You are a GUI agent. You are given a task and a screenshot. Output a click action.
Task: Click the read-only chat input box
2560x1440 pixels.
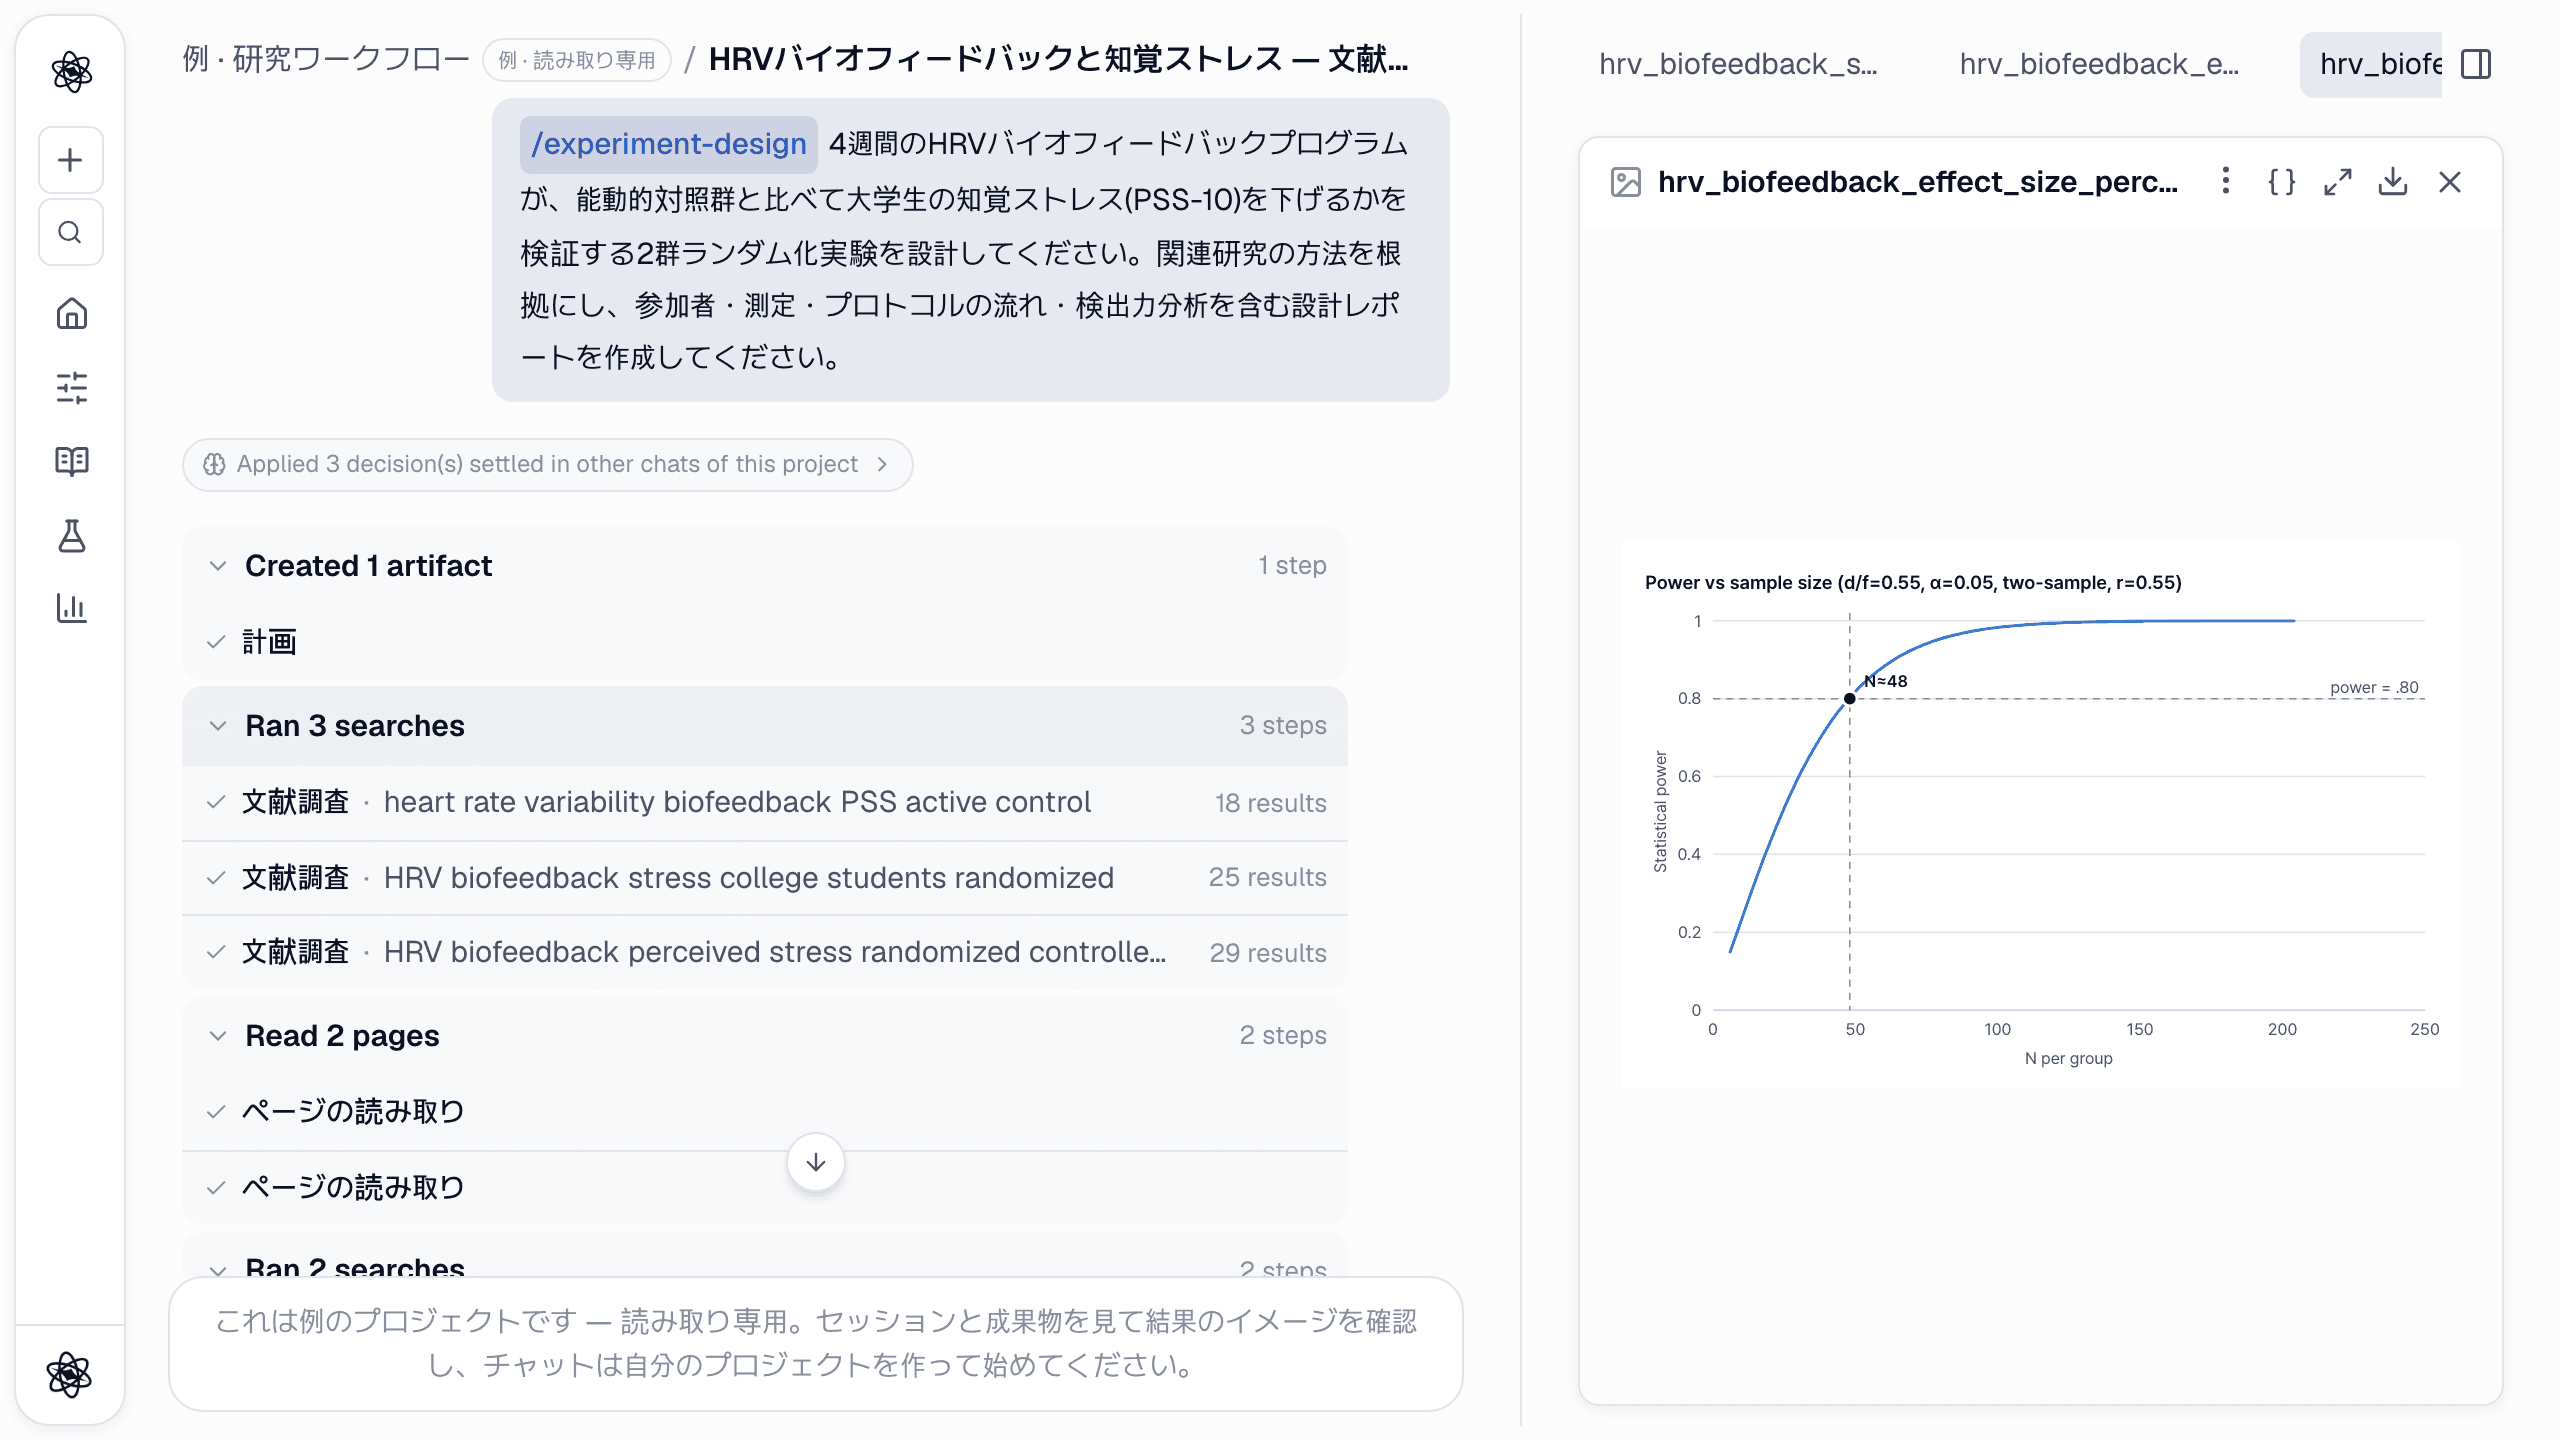pos(816,1344)
